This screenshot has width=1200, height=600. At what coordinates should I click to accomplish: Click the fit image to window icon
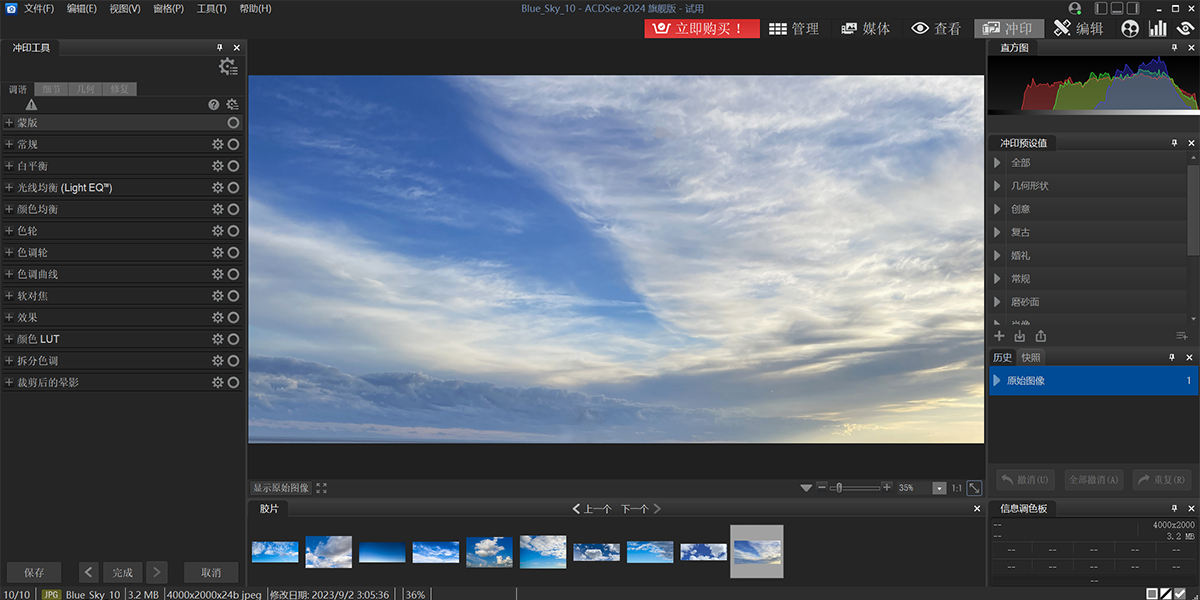(x=974, y=488)
